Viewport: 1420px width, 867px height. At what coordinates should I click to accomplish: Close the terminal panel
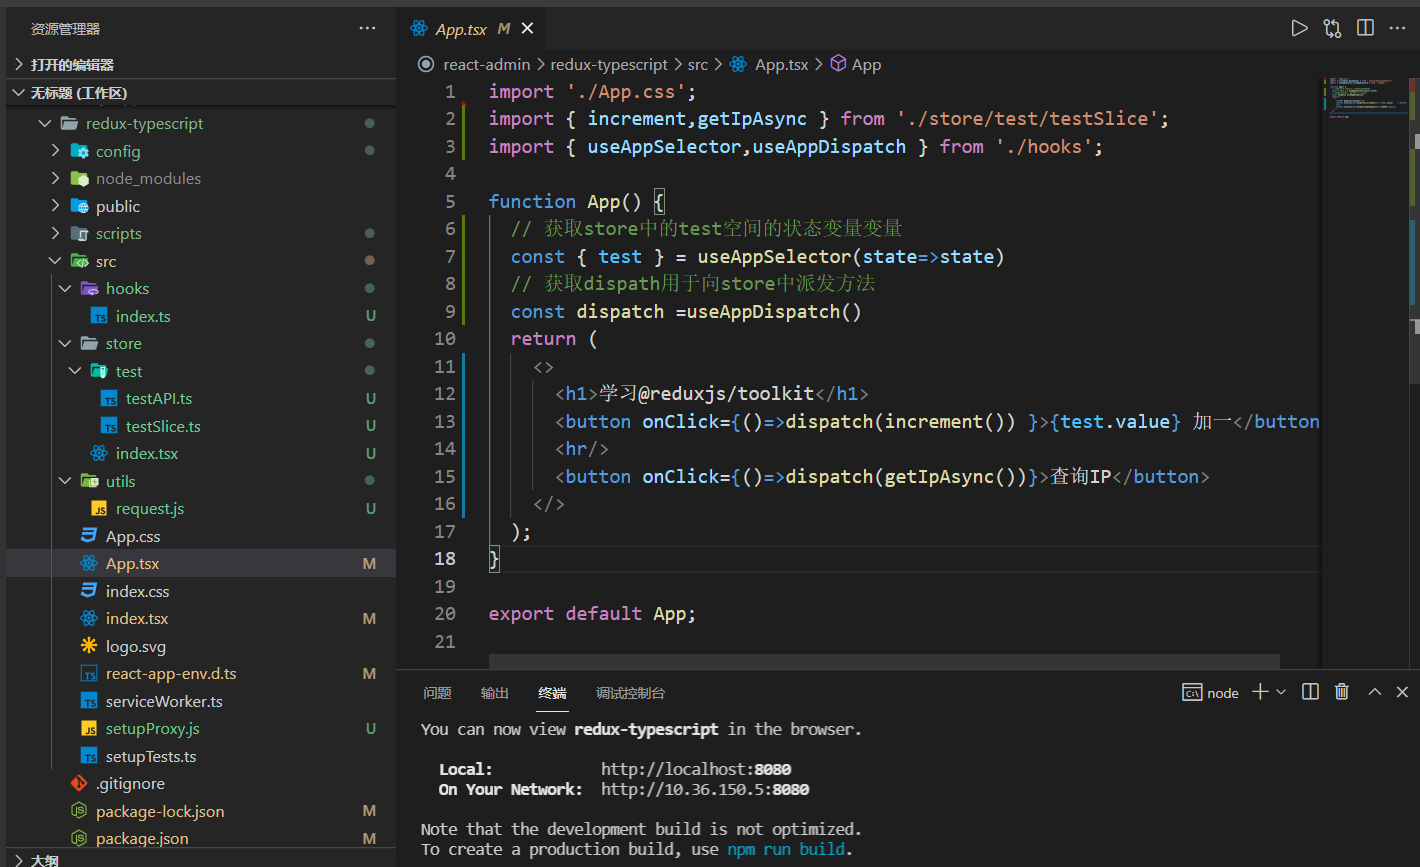click(x=1402, y=692)
